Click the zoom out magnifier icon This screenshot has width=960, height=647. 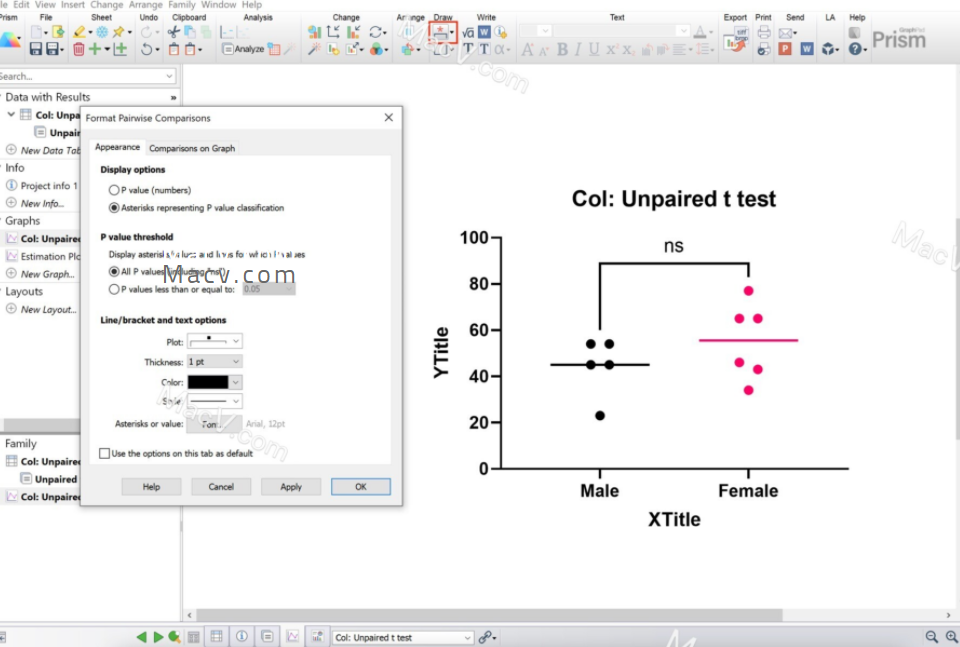pos(931,637)
